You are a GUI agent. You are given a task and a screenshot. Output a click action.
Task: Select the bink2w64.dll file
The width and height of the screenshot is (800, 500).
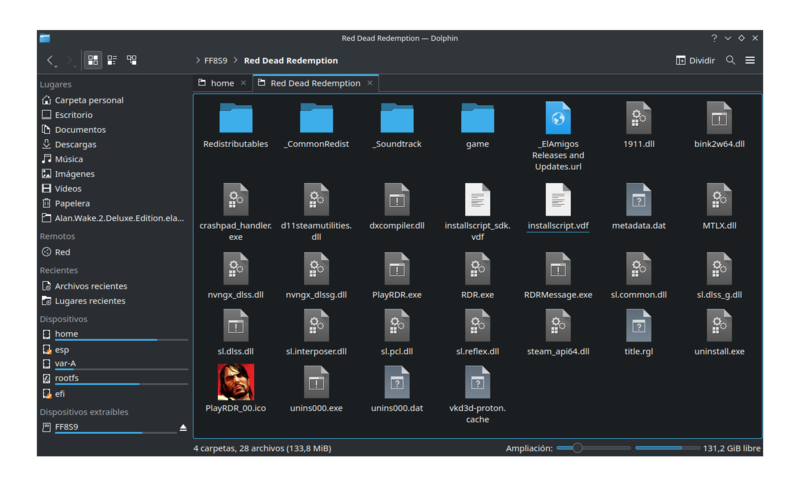pyautogui.click(x=719, y=126)
